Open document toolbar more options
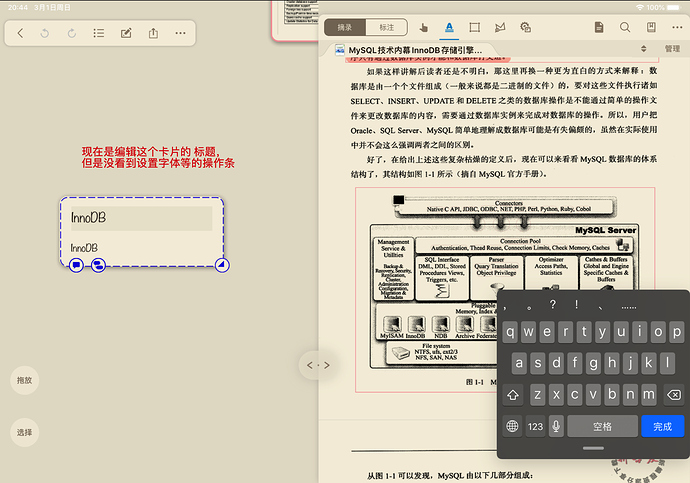690x483 pixels. click(677, 27)
